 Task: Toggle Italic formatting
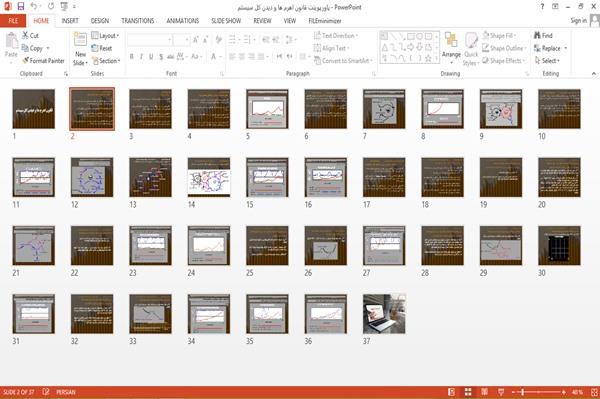pyautogui.click(x=141, y=57)
